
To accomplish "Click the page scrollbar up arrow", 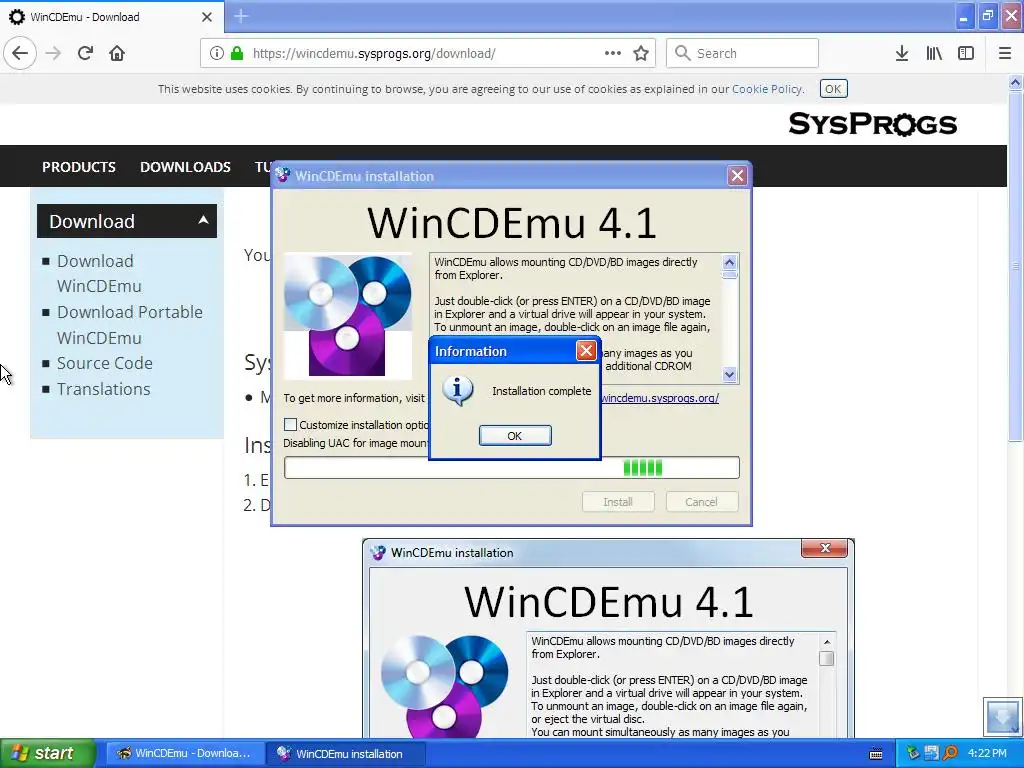I will (1015, 82).
